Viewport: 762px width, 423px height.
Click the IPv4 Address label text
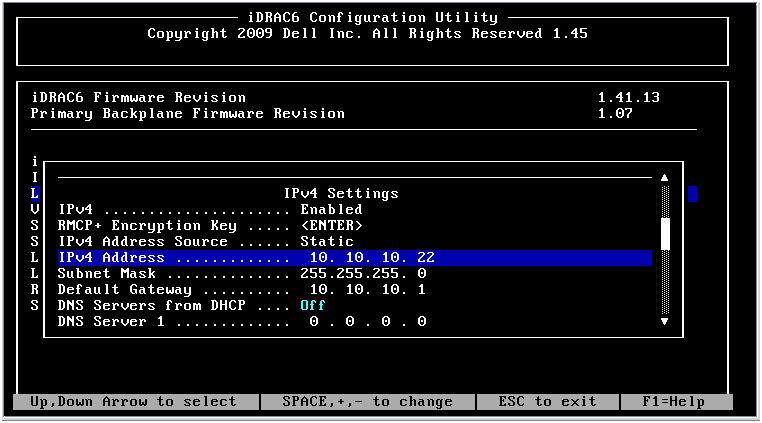111,258
